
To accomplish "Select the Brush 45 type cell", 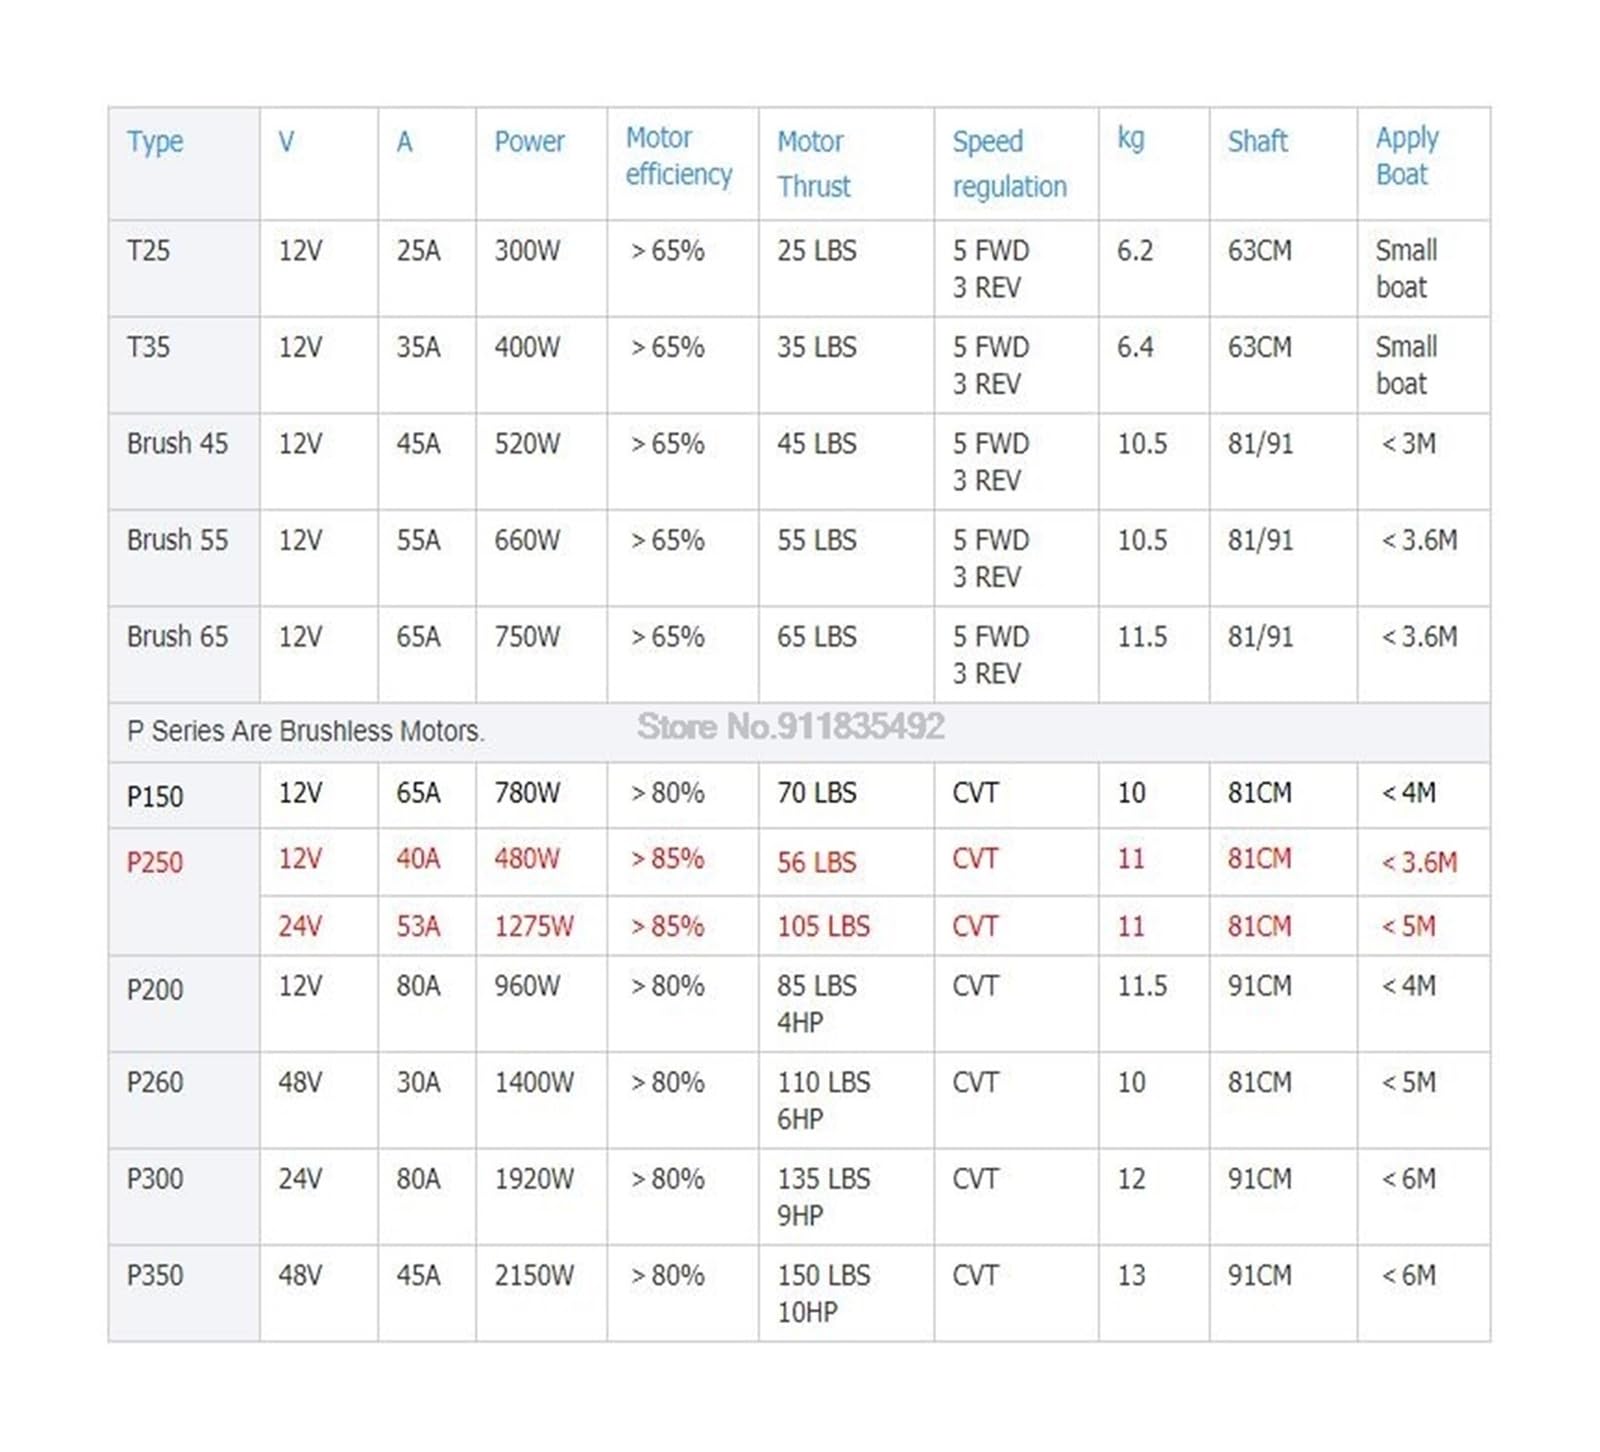I will [x=177, y=443].
